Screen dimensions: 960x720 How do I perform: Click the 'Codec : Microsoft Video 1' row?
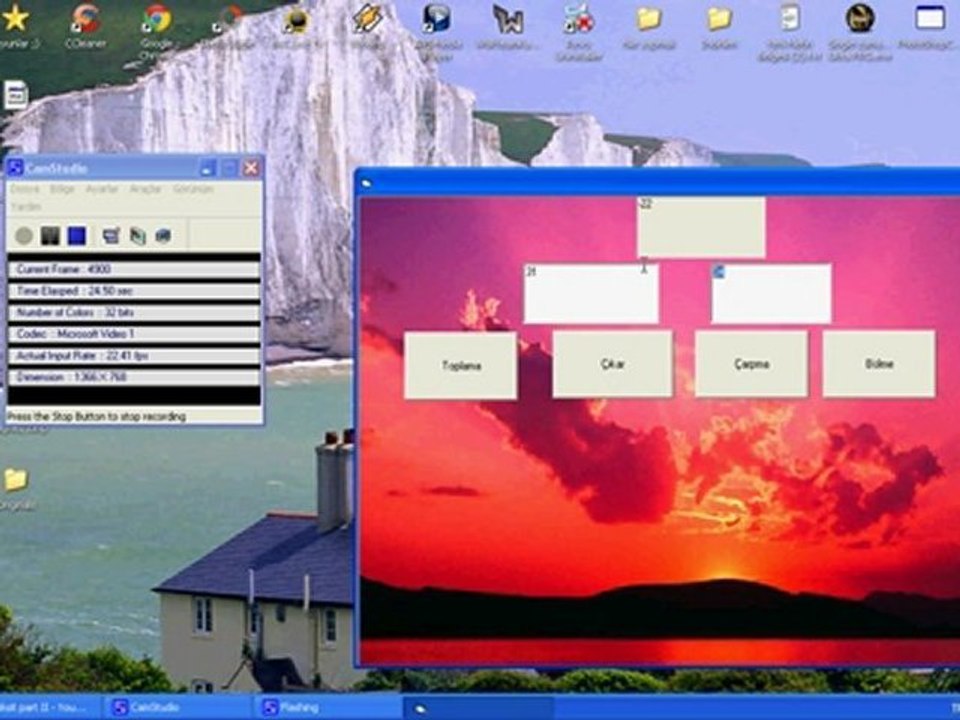click(133, 334)
